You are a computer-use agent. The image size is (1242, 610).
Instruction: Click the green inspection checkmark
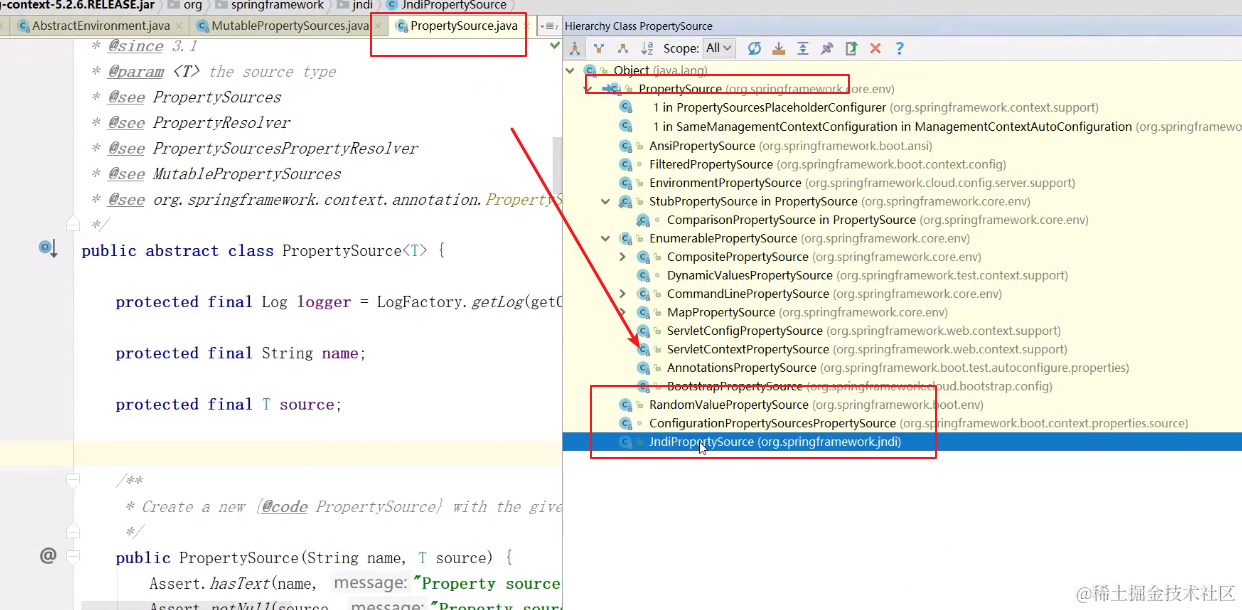point(555,46)
